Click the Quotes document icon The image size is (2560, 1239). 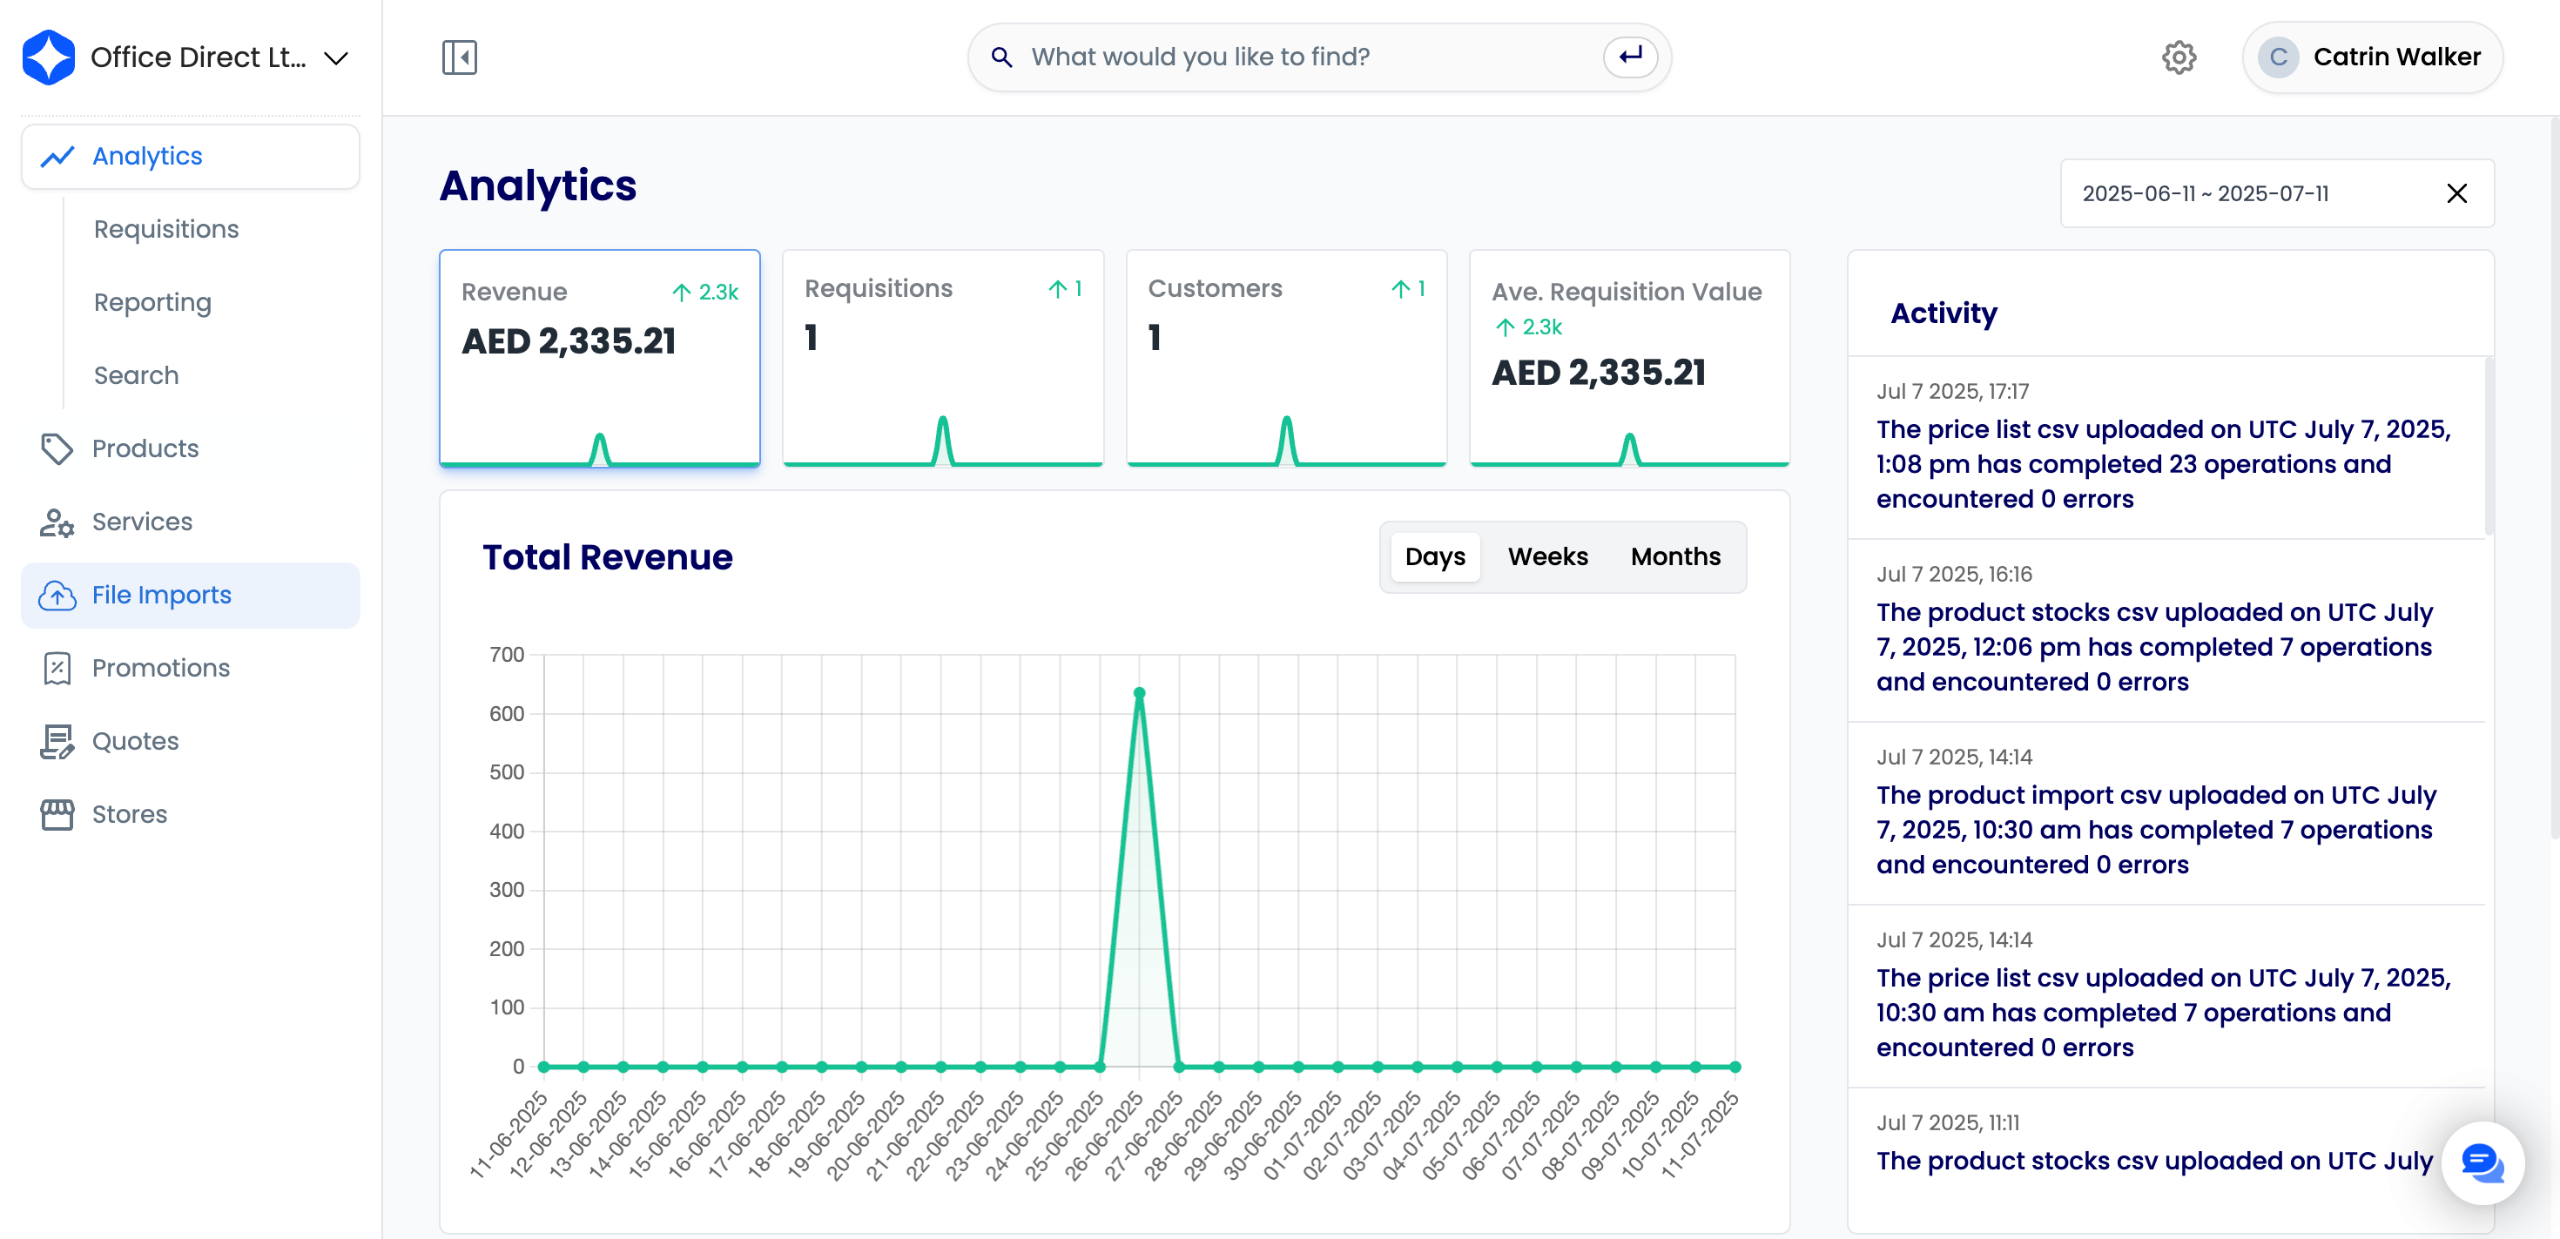(57, 741)
